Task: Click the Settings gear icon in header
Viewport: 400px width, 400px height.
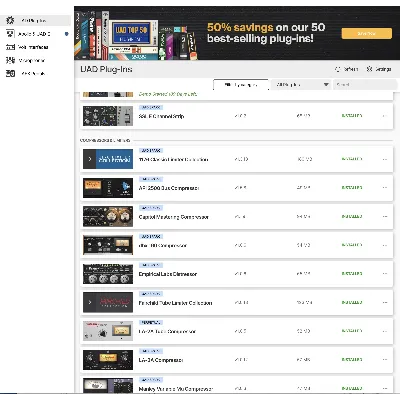Action: [369, 69]
